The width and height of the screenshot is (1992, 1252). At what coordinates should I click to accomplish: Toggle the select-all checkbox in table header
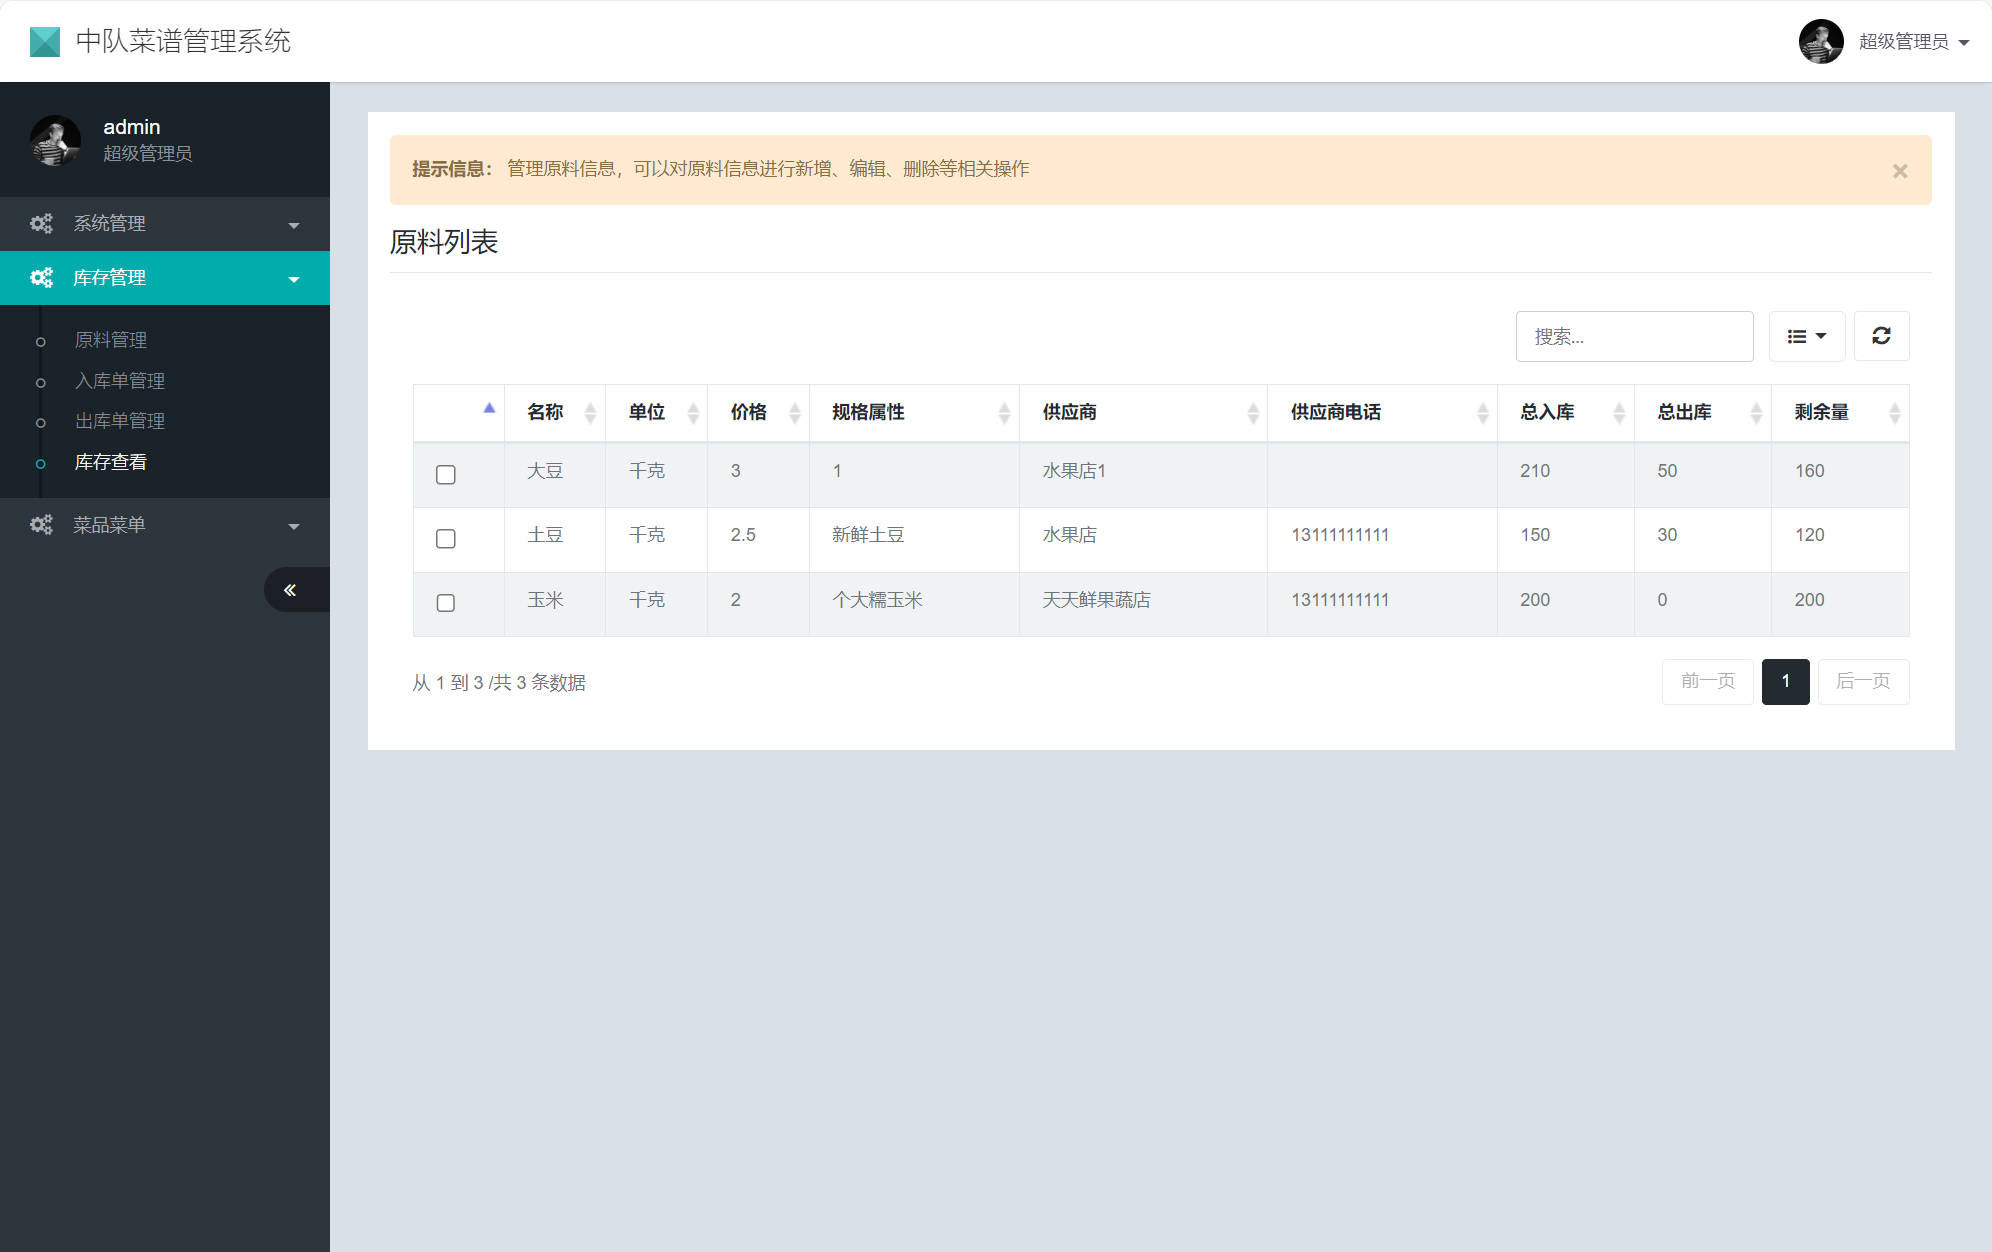(489, 408)
